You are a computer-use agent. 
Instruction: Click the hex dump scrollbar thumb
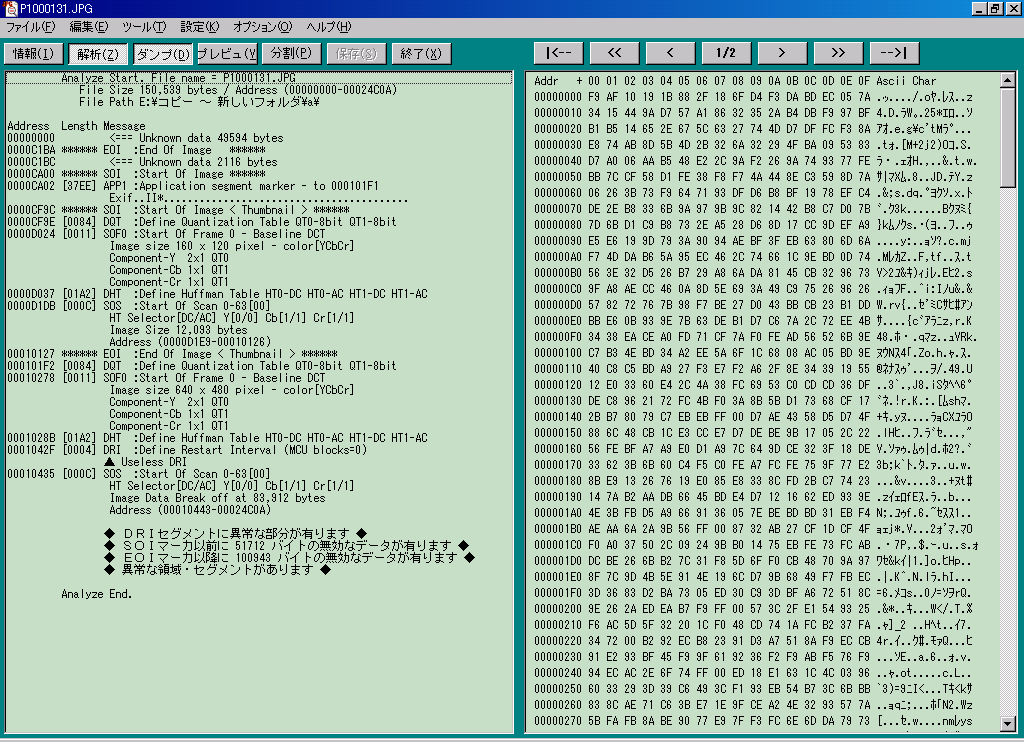1008,138
